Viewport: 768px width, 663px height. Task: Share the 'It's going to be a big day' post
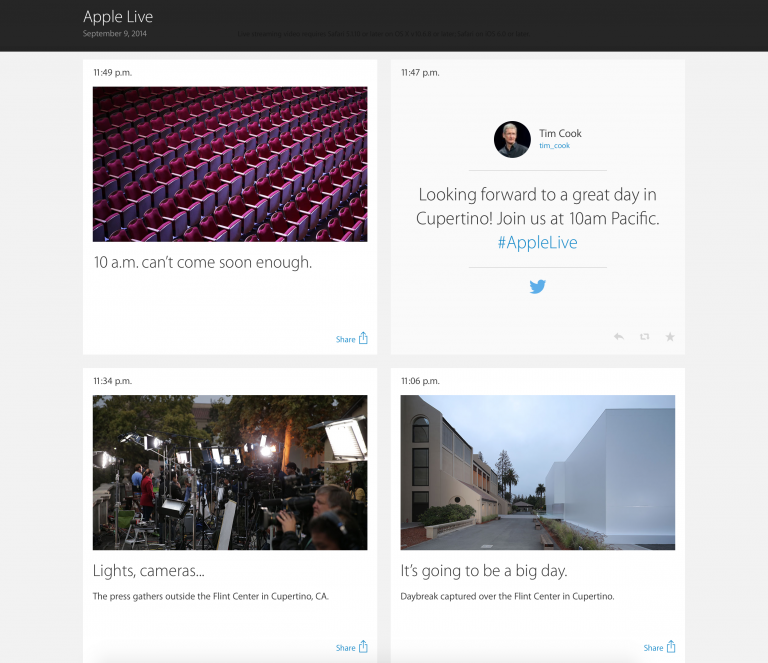coord(660,647)
